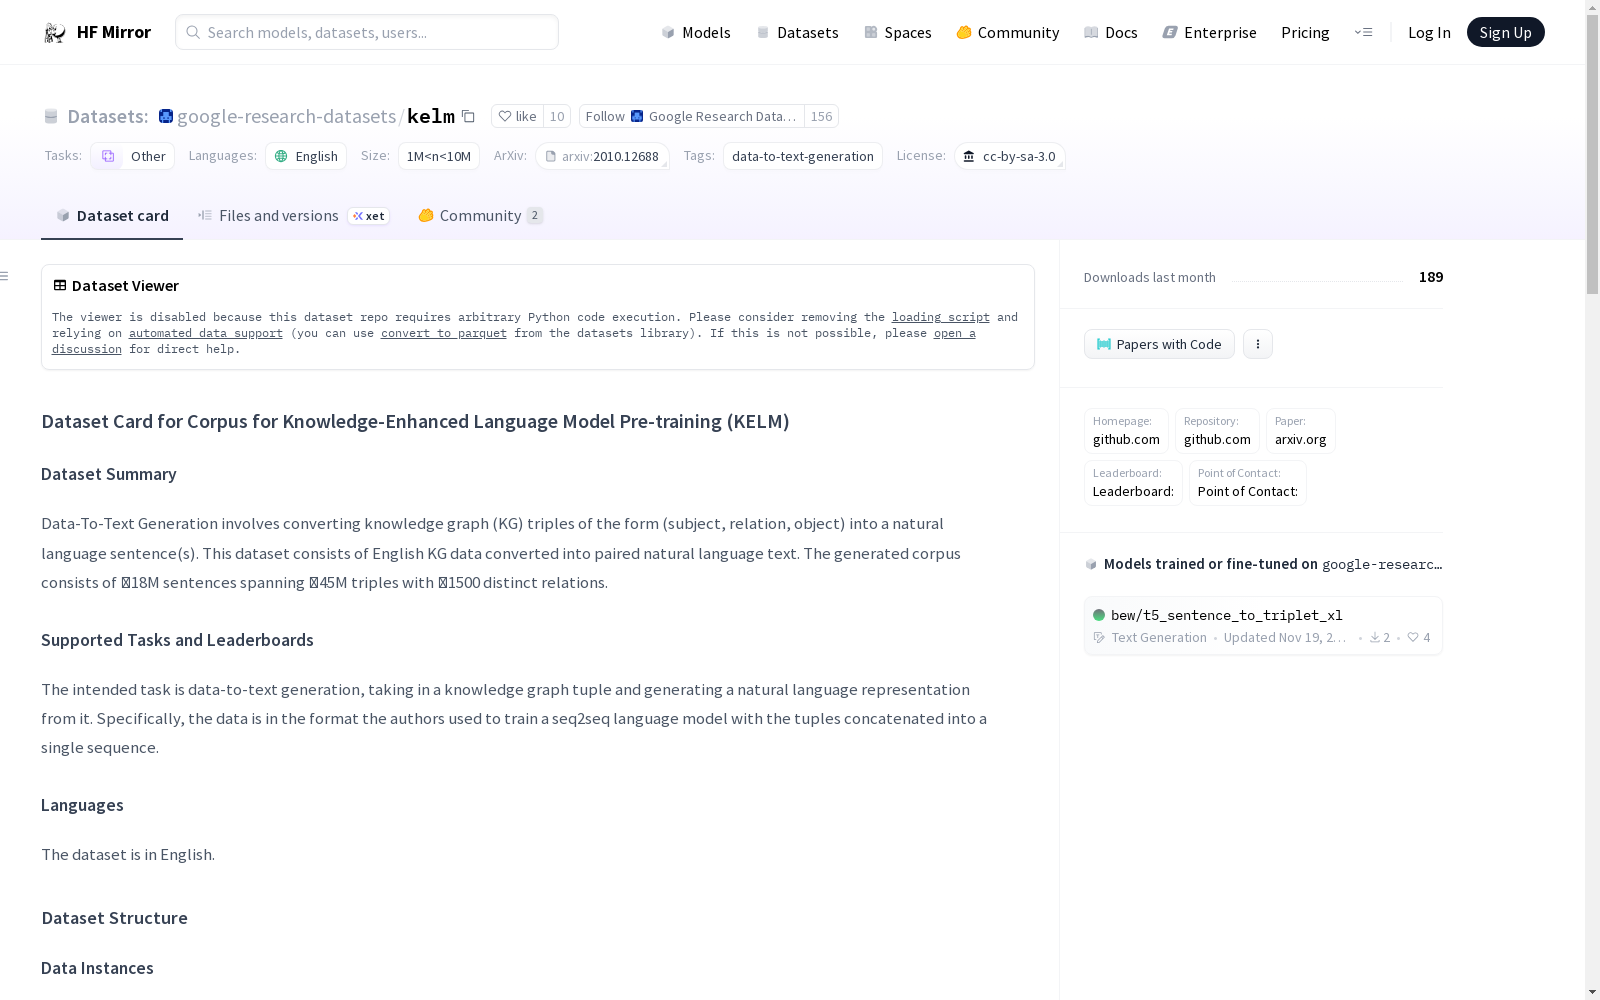This screenshot has width=1600, height=1000.
Task: Filter by the English language tag
Action: (x=306, y=156)
